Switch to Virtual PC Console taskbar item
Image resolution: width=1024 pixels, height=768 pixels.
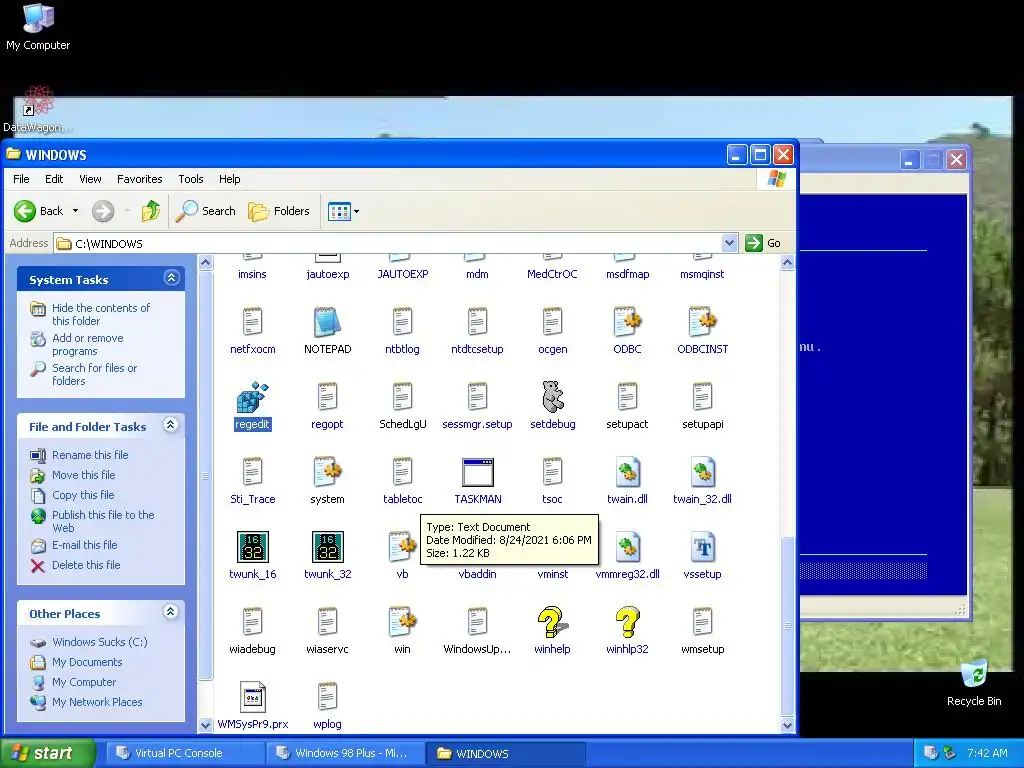pyautogui.click(x=183, y=753)
